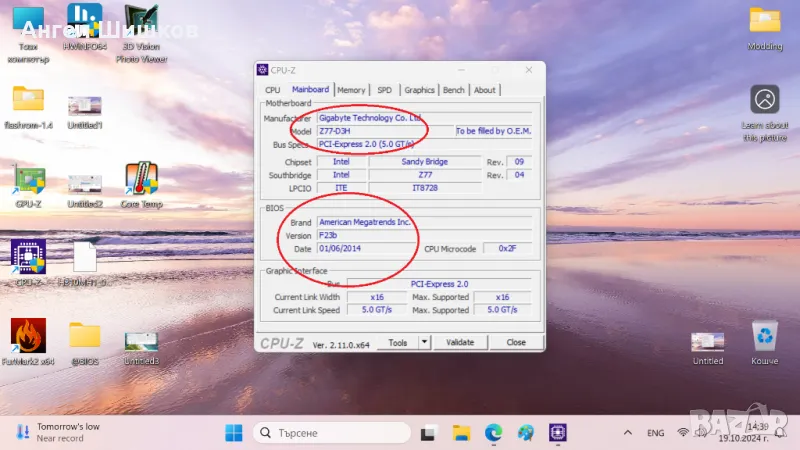
Task: Switch to the Memory tab
Action: coord(351,90)
